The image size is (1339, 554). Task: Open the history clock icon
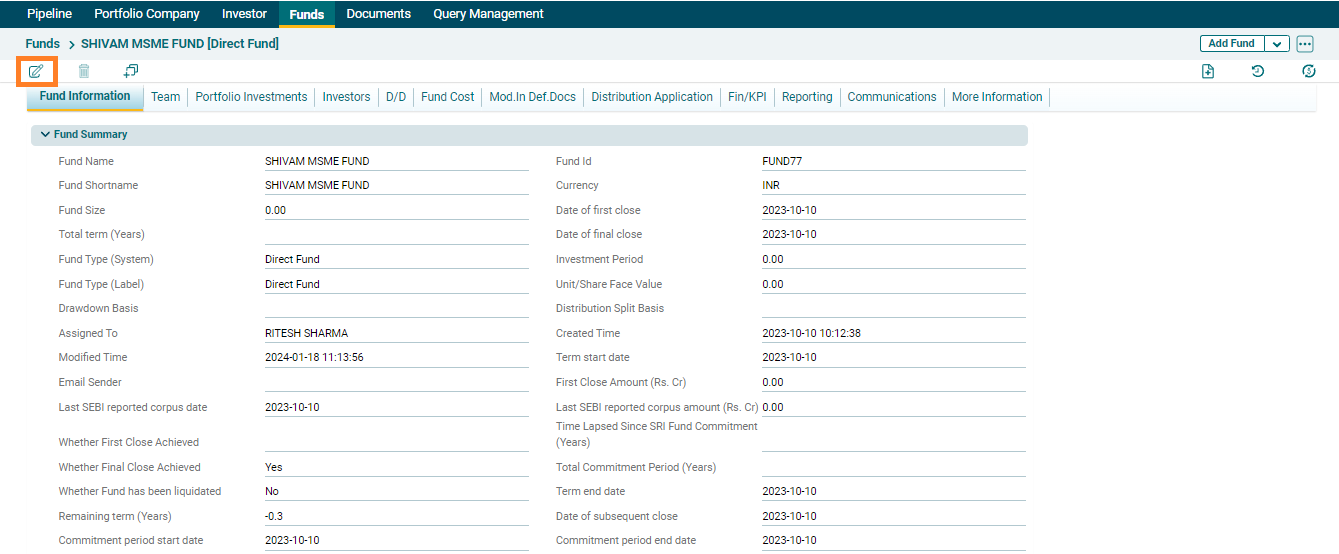(x=1258, y=71)
